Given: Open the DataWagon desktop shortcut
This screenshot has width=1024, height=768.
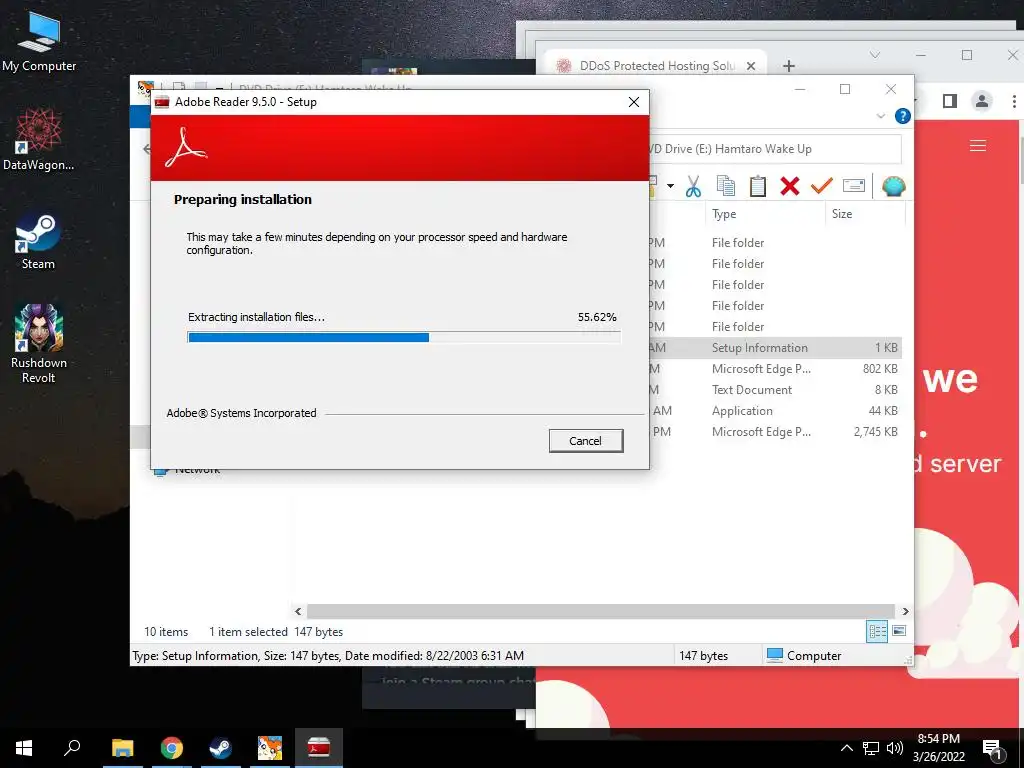Looking at the screenshot, I should 39,139.
